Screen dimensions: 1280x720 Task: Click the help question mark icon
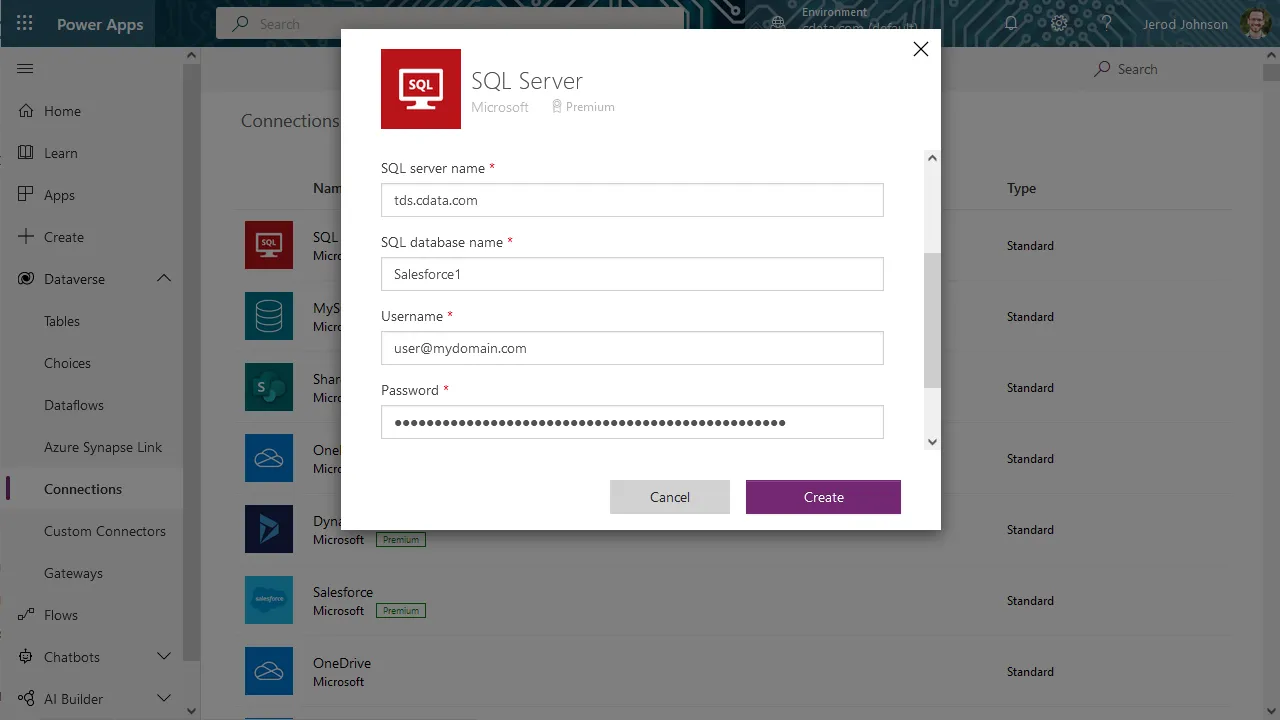(1106, 24)
